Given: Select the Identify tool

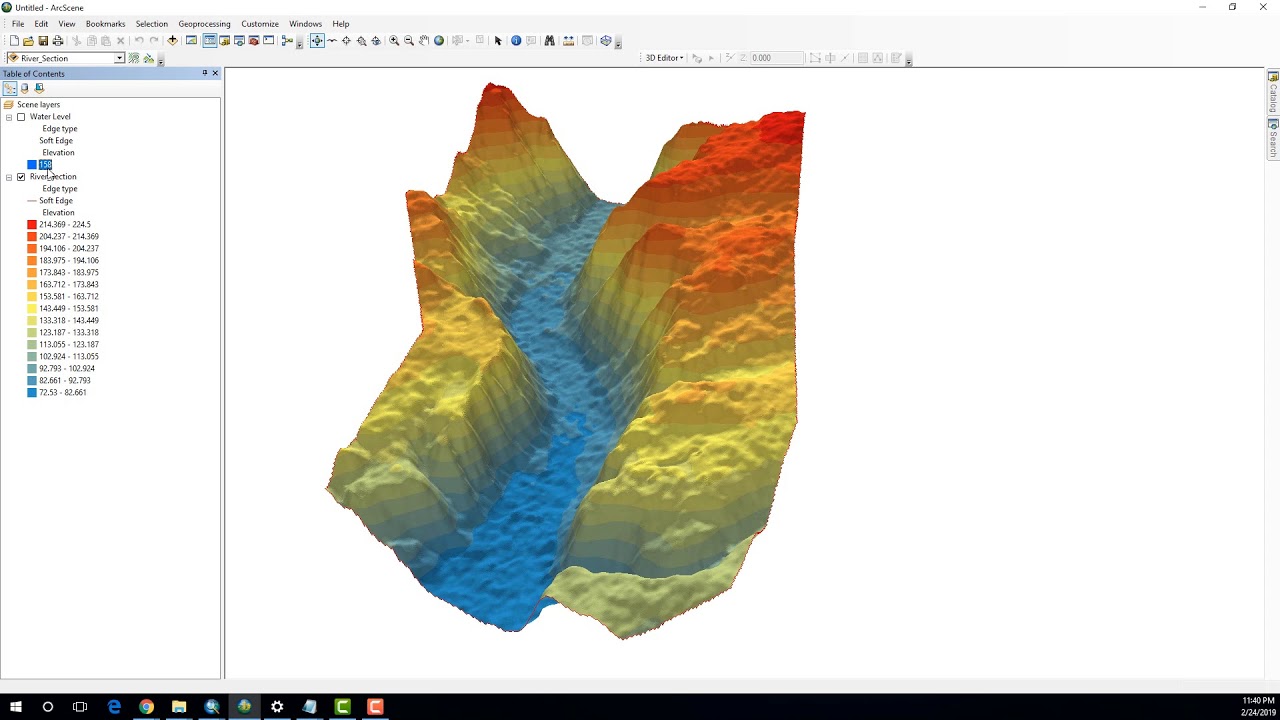Looking at the screenshot, I should [x=516, y=41].
